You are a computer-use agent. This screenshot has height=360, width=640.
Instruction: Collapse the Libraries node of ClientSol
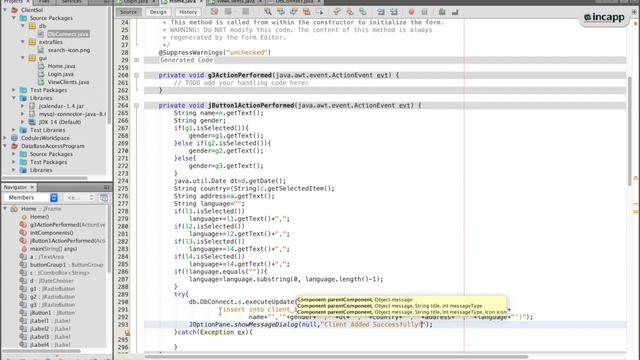(14, 98)
